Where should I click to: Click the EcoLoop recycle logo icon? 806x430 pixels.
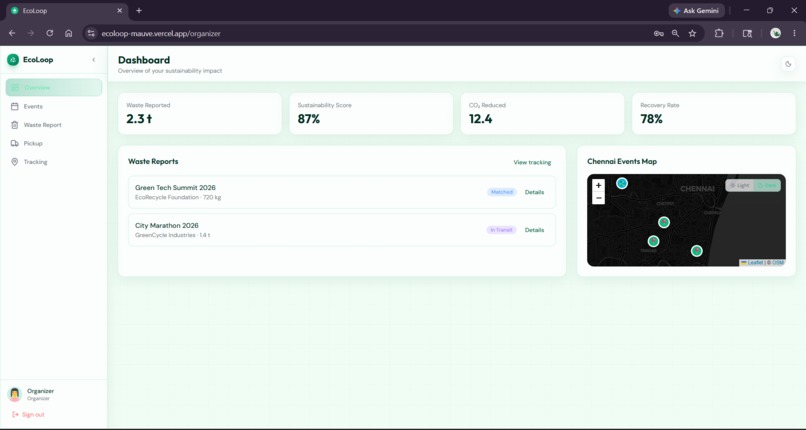[13, 60]
